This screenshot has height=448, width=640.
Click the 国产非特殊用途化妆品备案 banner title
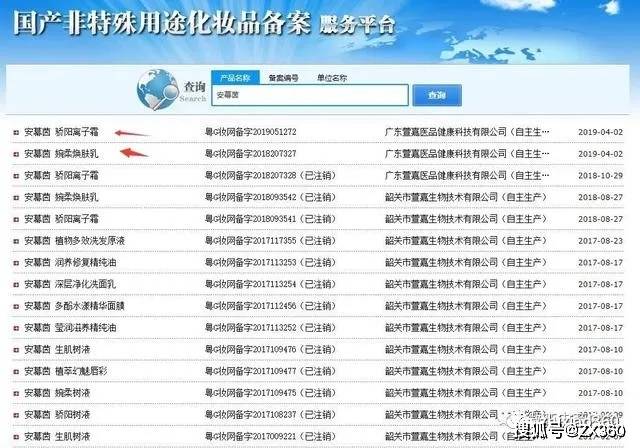tap(162, 23)
